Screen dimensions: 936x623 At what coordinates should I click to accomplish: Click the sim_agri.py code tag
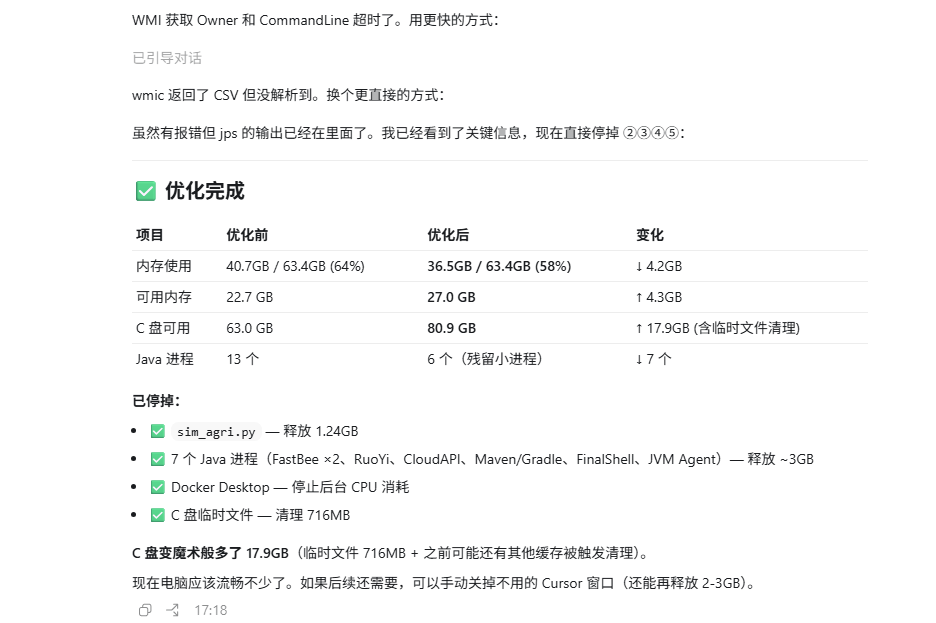[216, 431]
